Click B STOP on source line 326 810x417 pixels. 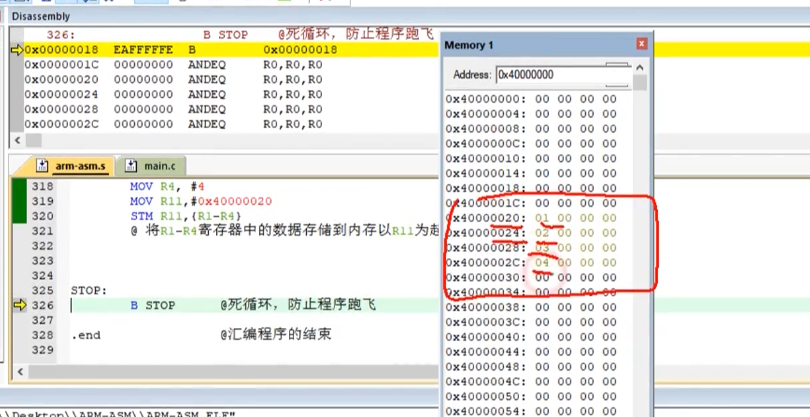(x=152, y=305)
